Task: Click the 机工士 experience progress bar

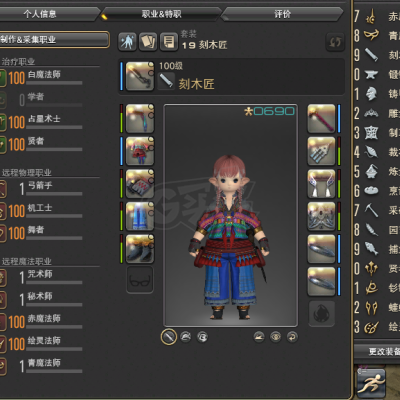Action: click(54, 216)
